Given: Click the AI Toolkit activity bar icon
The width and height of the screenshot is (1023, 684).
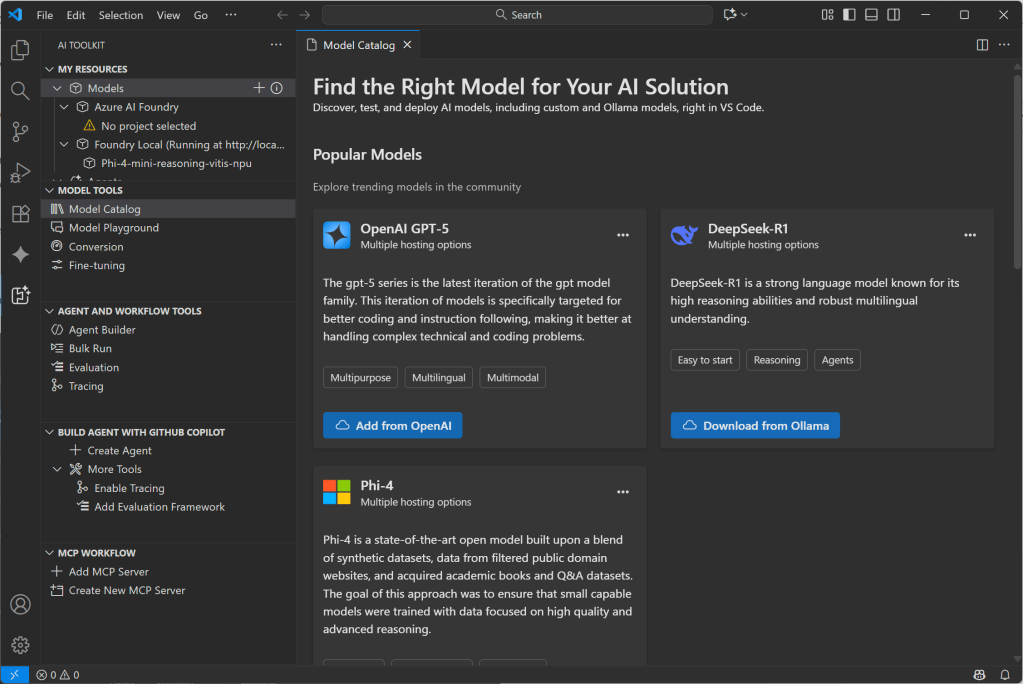Looking at the screenshot, I should tap(20, 295).
